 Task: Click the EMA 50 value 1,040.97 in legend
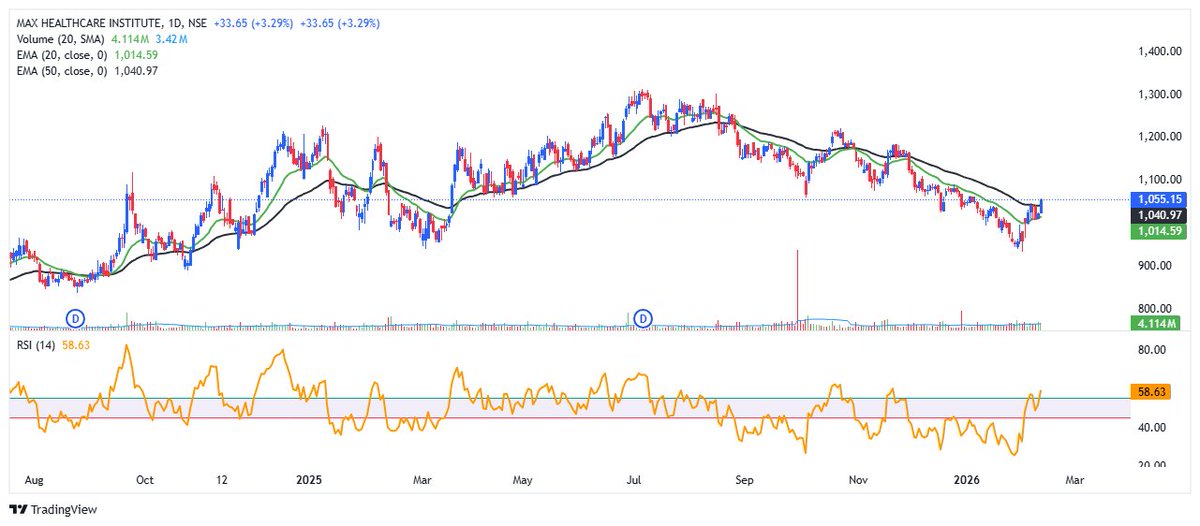pos(136,71)
